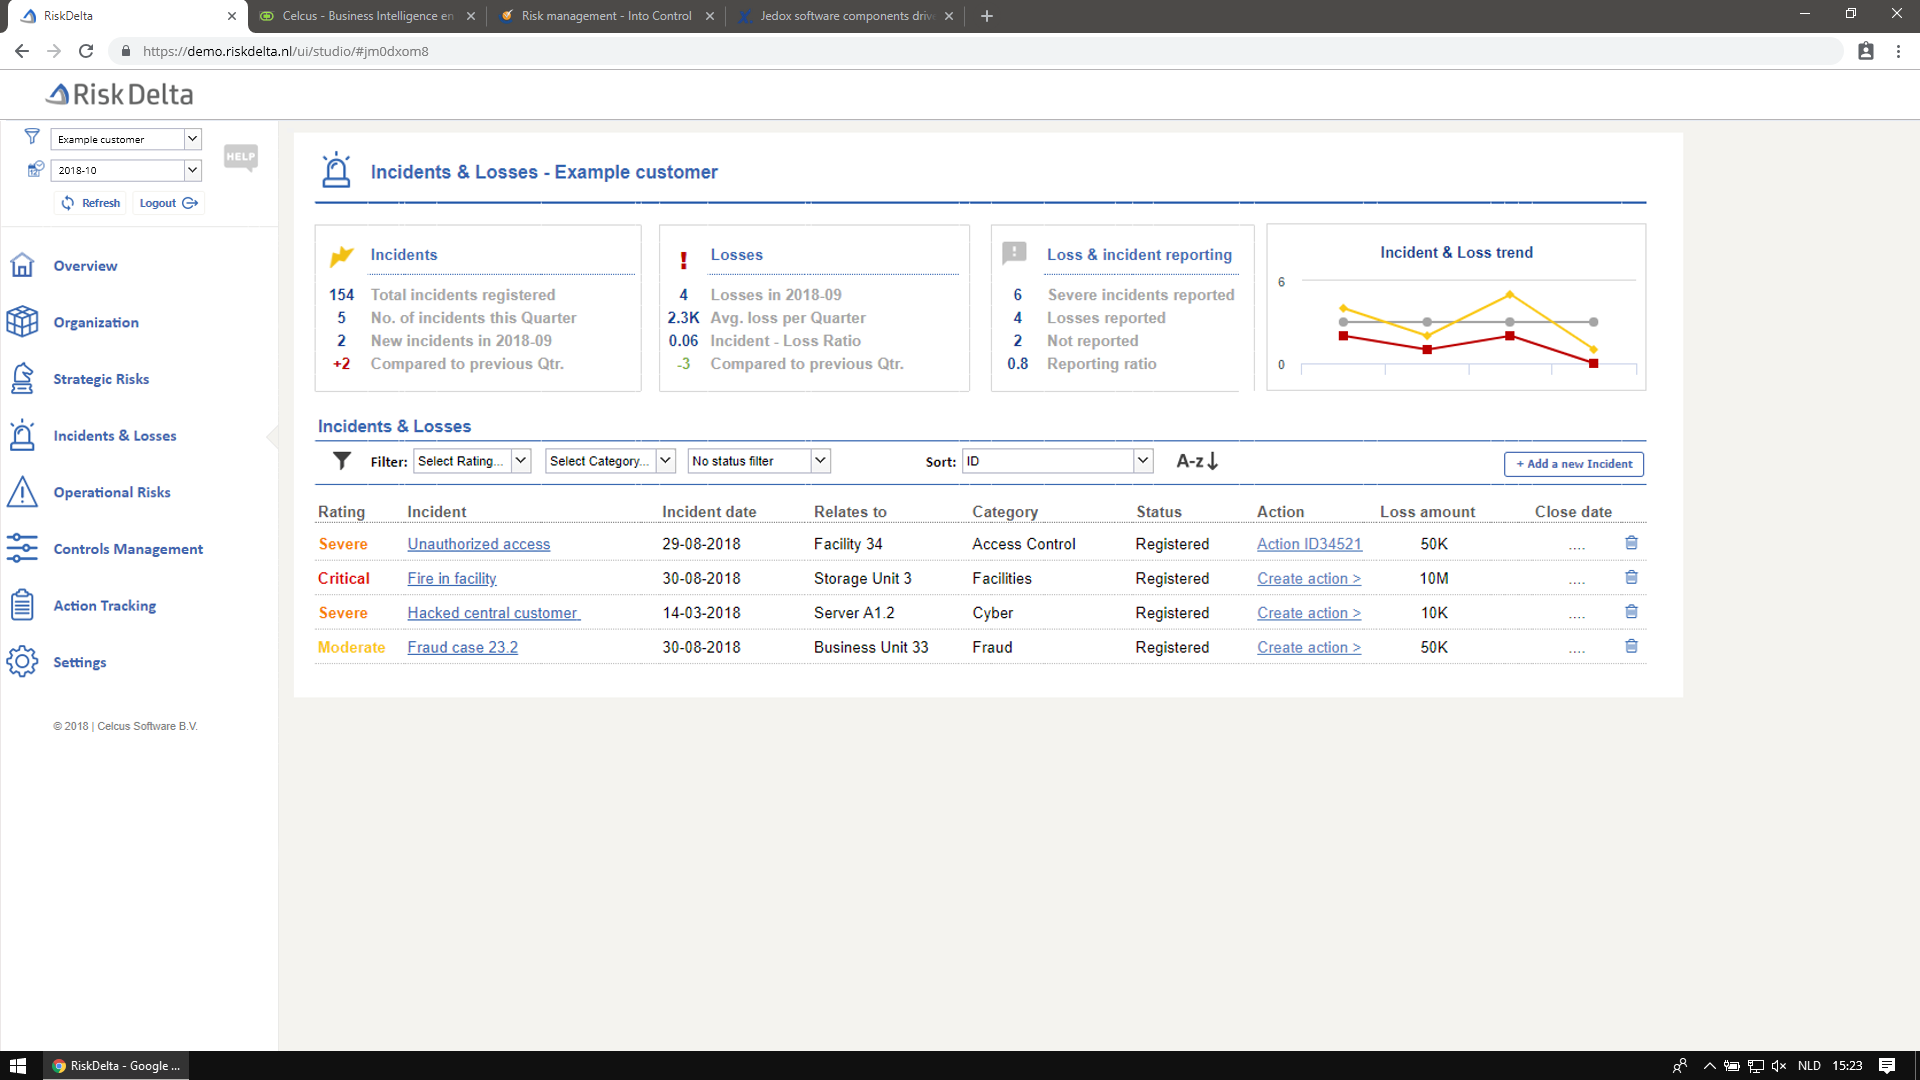The image size is (1920, 1080).
Task: Delete the Hacked central customer incident via trash icon
Action: click(x=1631, y=611)
